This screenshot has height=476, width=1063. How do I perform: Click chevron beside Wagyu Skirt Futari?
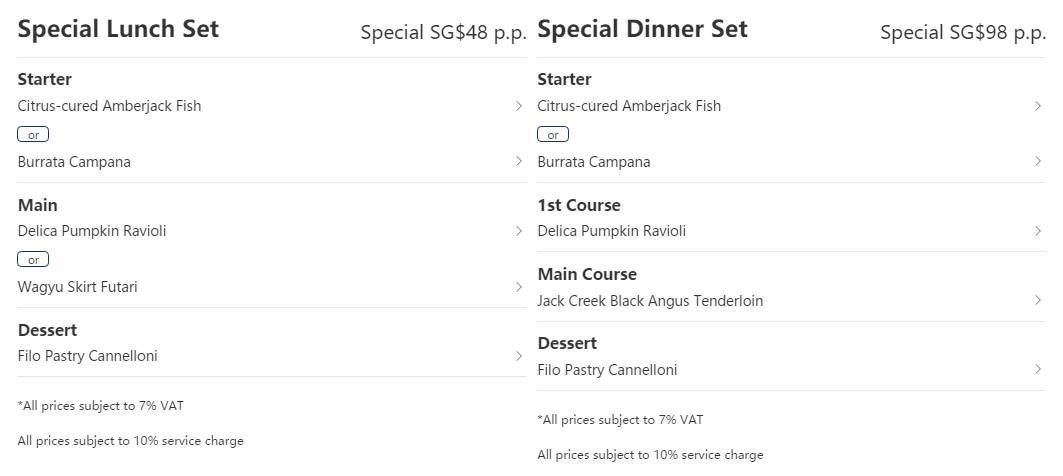pos(519,287)
